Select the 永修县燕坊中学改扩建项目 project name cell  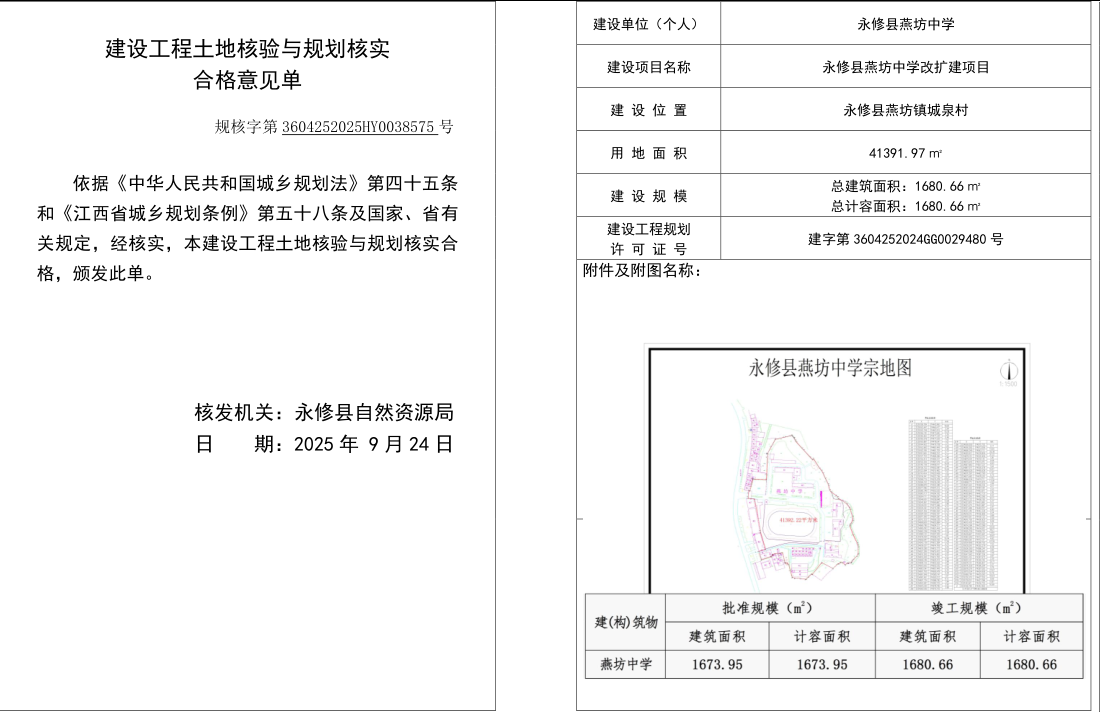click(905, 67)
